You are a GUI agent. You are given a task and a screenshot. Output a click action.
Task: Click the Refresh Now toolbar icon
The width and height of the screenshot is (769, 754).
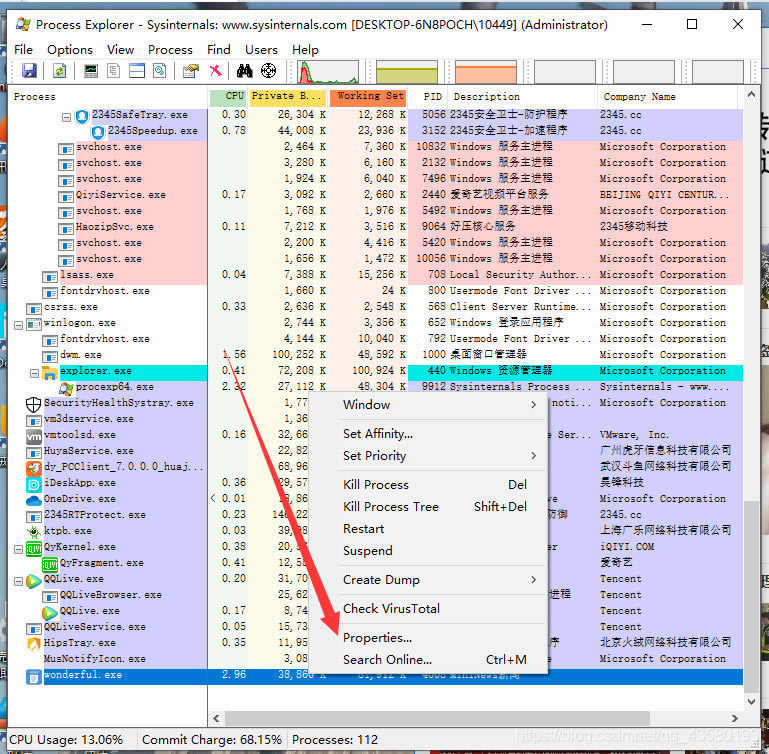pyautogui.click(x=59, y=71)
